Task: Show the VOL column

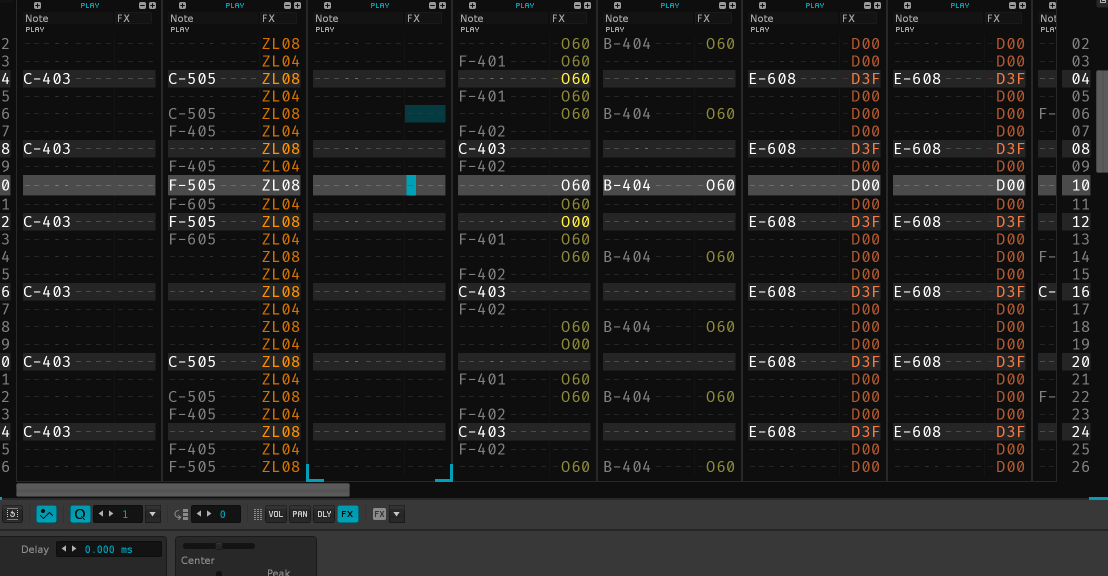Action: [x=276, y=514]
